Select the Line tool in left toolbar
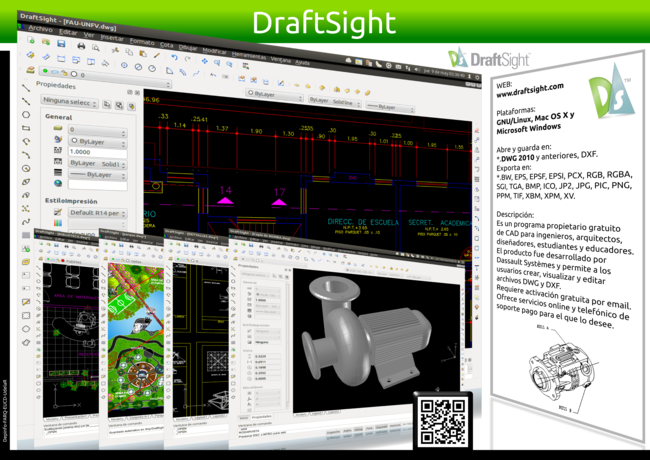The image size is (650, 460). tap(26, 87)
